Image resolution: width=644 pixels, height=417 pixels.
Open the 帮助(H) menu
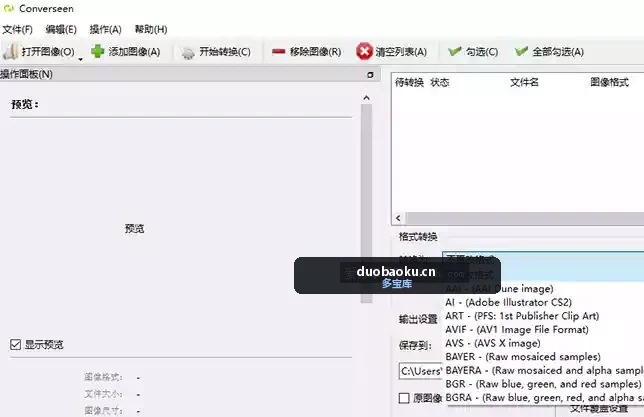click(x=151, y=29)
